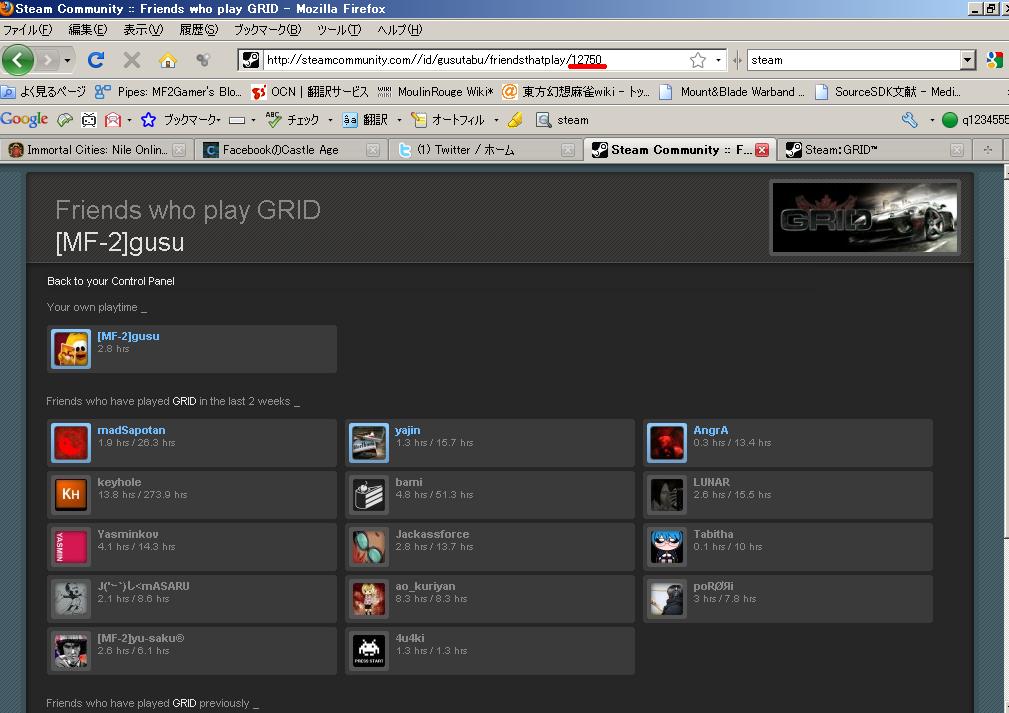The image size is (1009, 713).
Task: Expand the wrench settings dropdown arrow
Action: coord(931,120)
